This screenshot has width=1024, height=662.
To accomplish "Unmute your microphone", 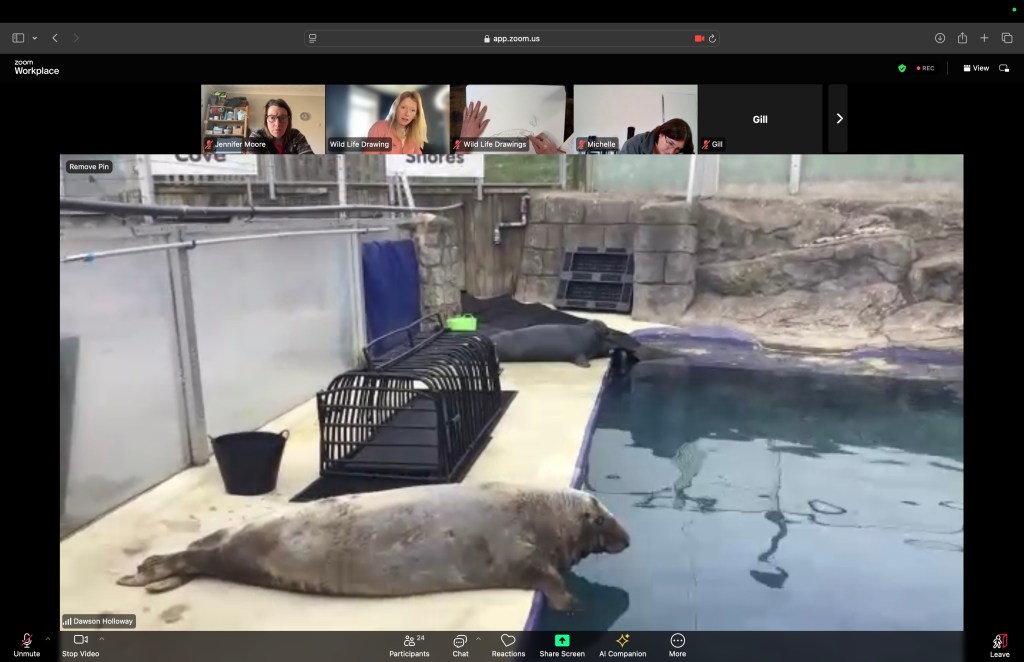I will coord(25,645).
